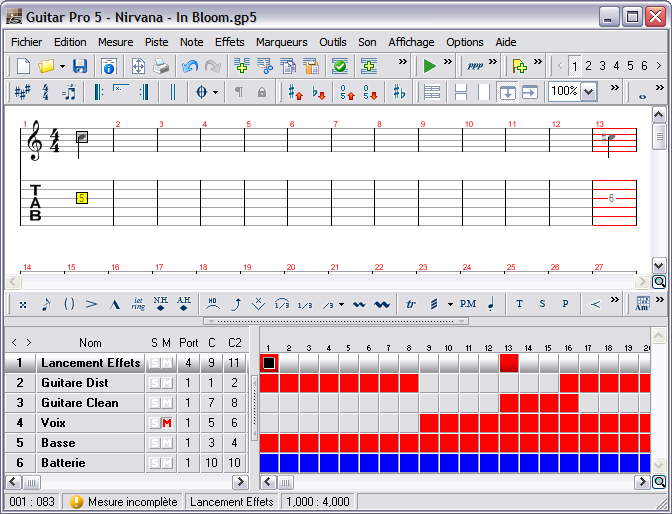This screenshot has height=514, width=672.
Task: Click the natural harmonic (N.H.) icon
Action: coord(161,304)
